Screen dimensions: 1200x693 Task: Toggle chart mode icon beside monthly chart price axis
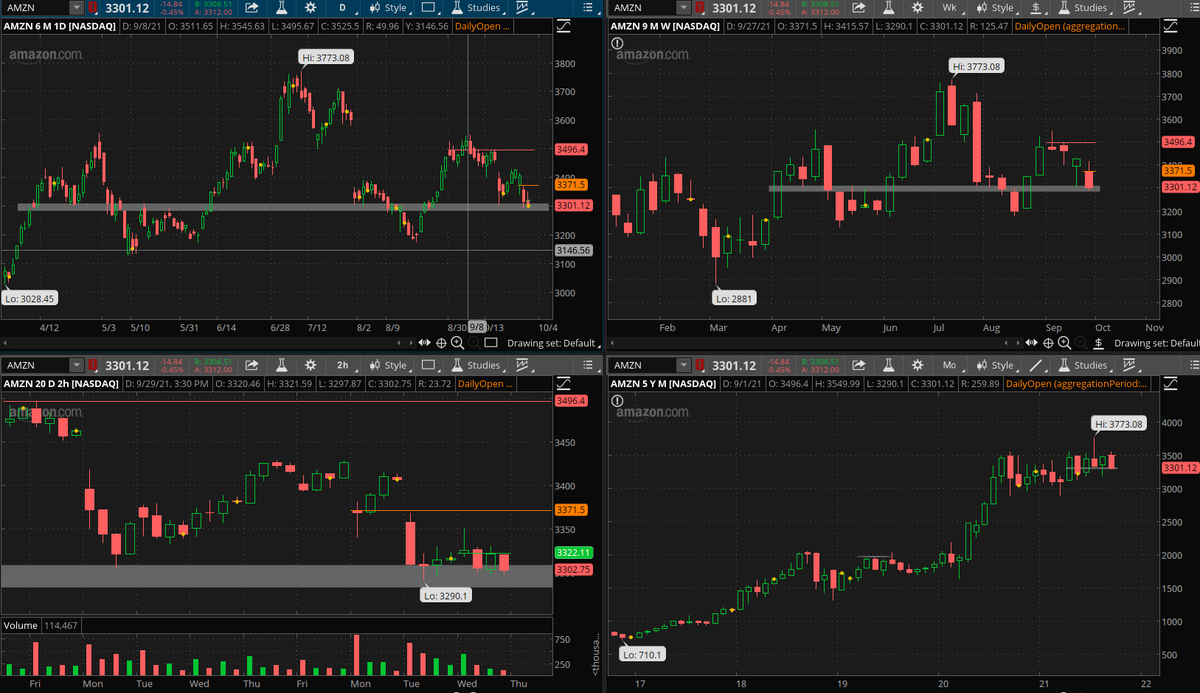1170,382
